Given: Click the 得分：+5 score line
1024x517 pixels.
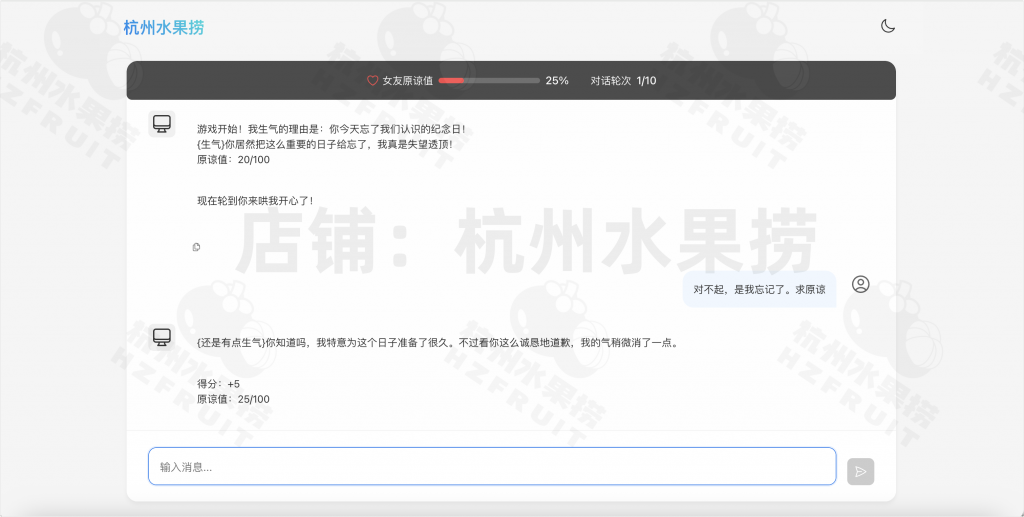Looking at the screenshot, I should tap(218, 384).
